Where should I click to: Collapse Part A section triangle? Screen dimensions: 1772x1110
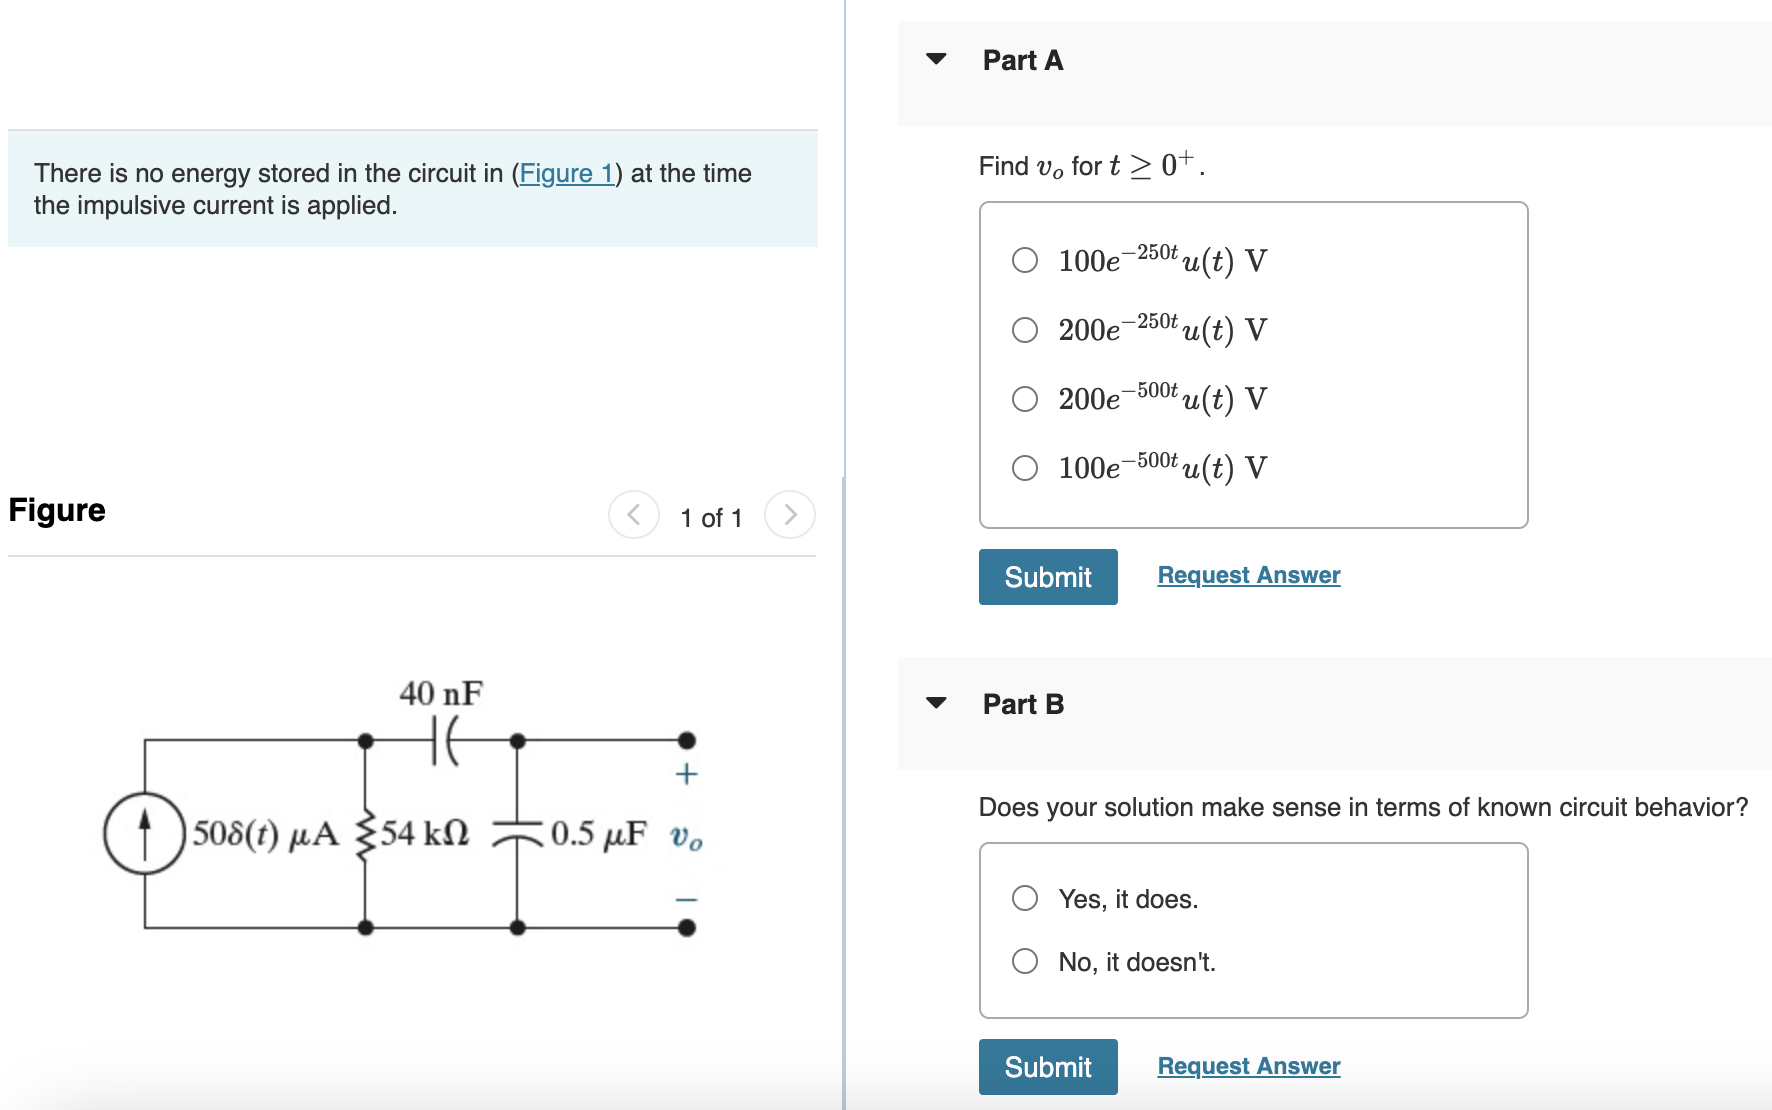(x=935, y=58)
